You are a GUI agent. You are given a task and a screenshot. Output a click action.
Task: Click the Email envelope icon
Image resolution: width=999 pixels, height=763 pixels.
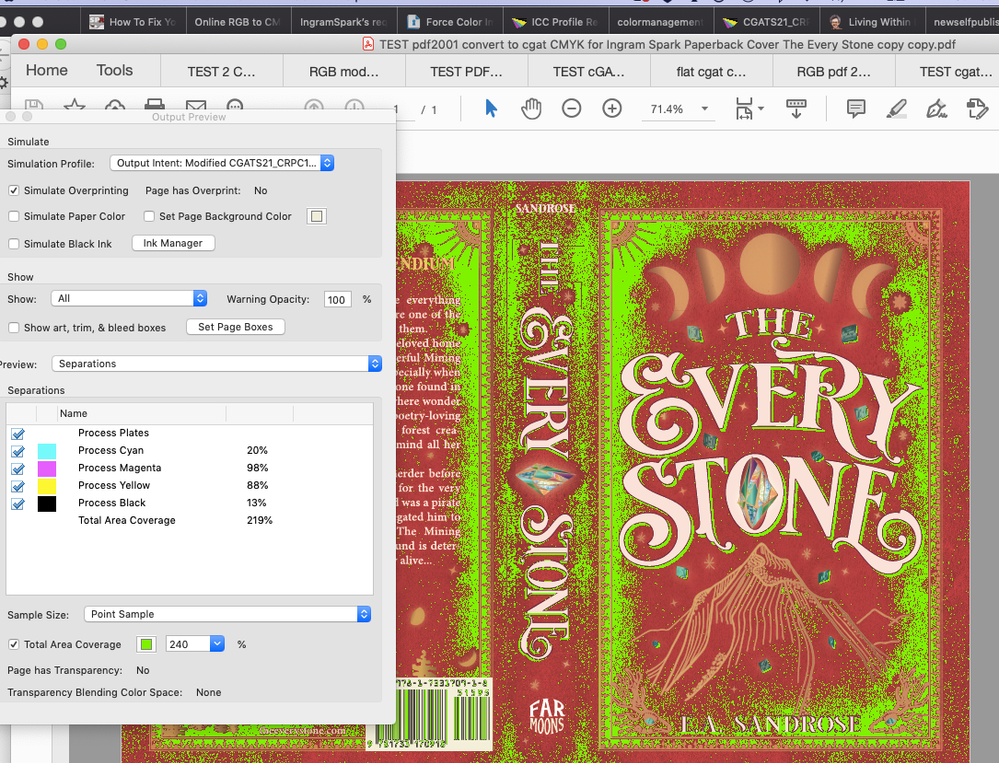pyautogui.click(x=196, y=104)
